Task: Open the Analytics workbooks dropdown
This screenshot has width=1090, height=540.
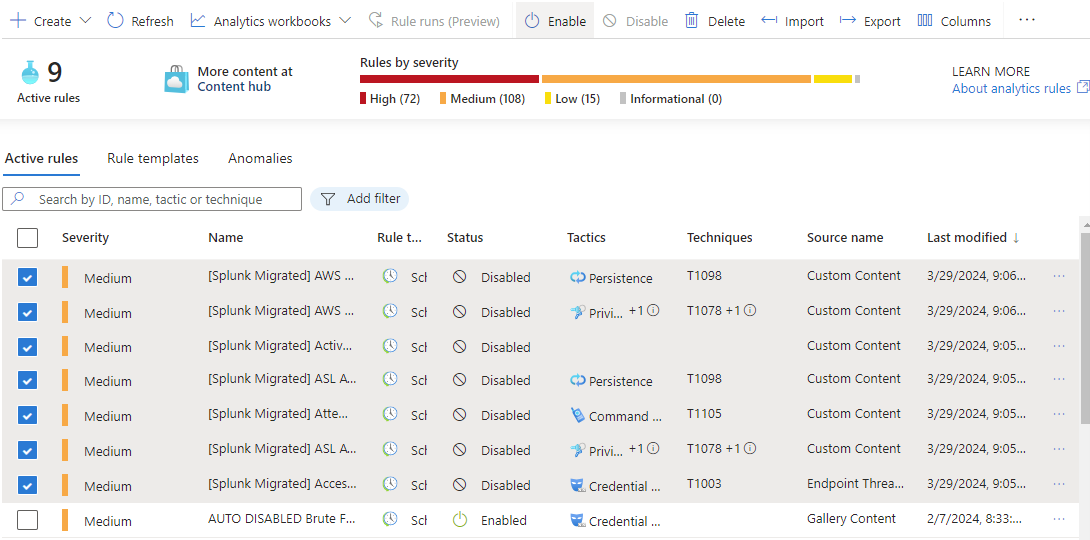Action: 345,21
